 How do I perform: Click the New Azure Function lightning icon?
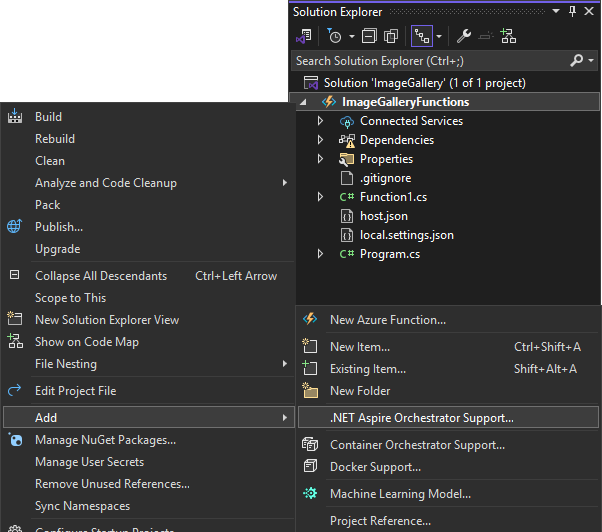[310, 320]
